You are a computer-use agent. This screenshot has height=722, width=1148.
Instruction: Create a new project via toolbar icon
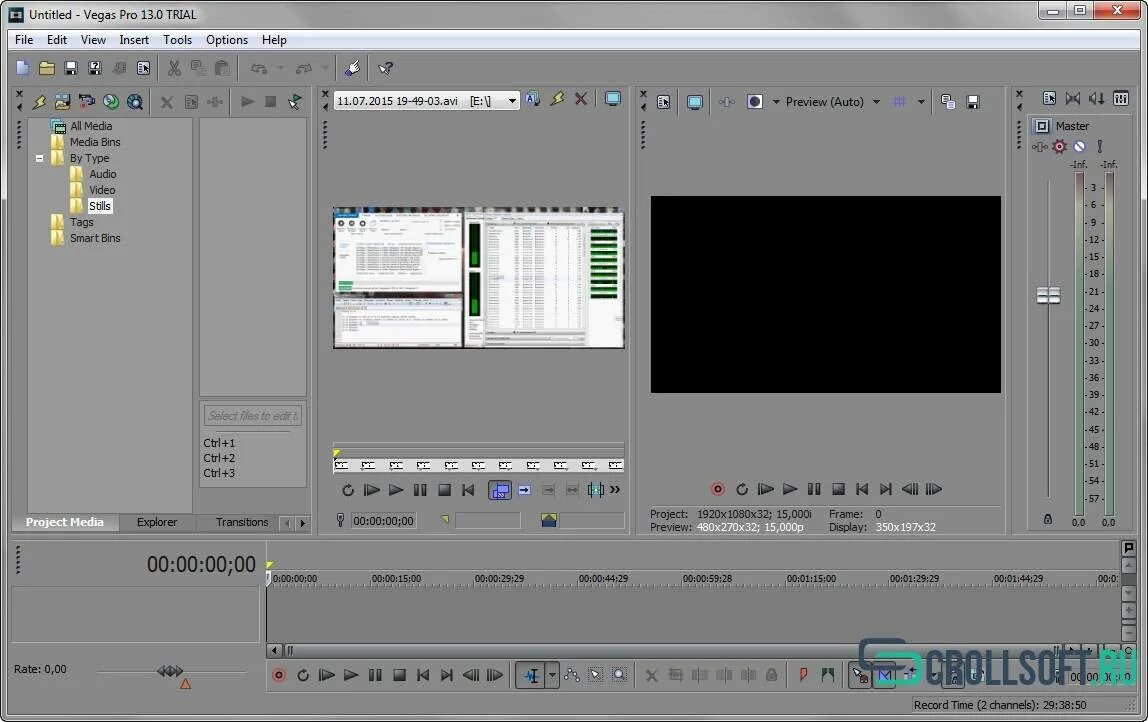coord(23,68)
